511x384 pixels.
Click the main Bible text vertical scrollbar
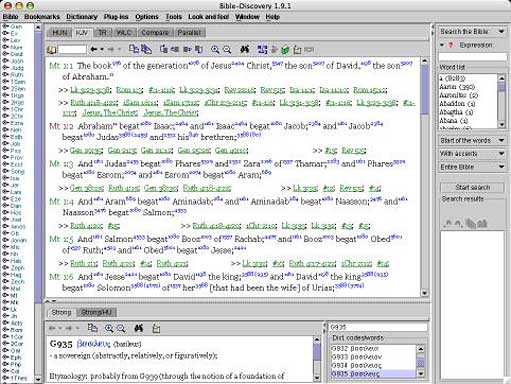[x=424, y=177]
